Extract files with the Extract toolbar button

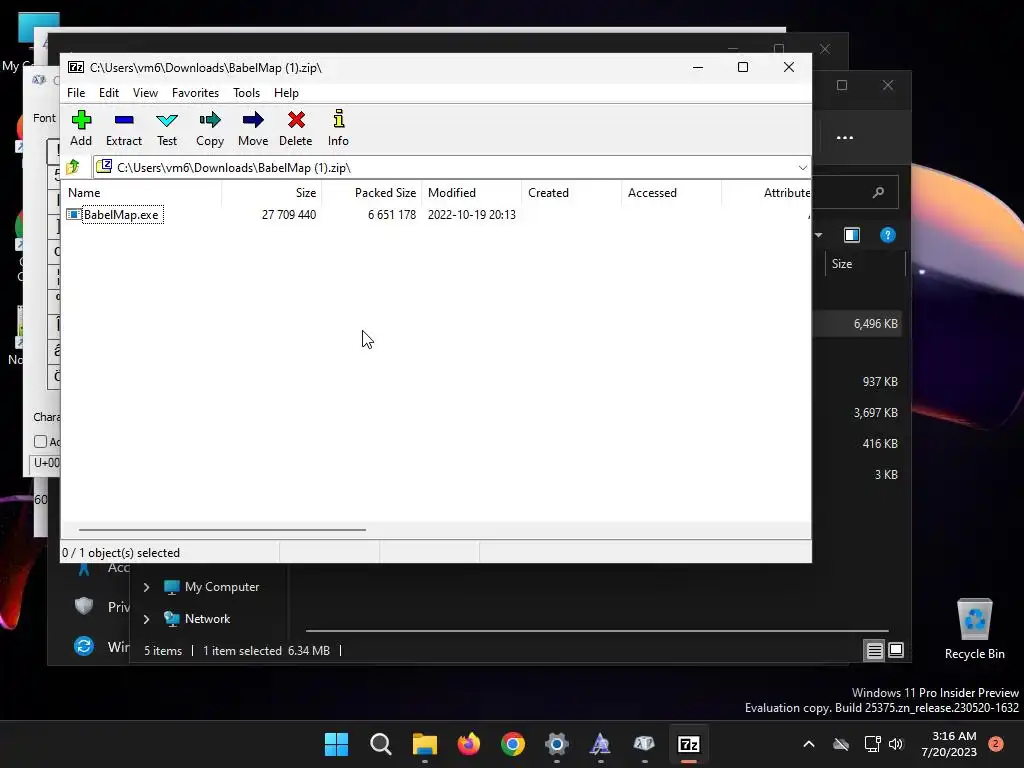click(x=123, y=128)
